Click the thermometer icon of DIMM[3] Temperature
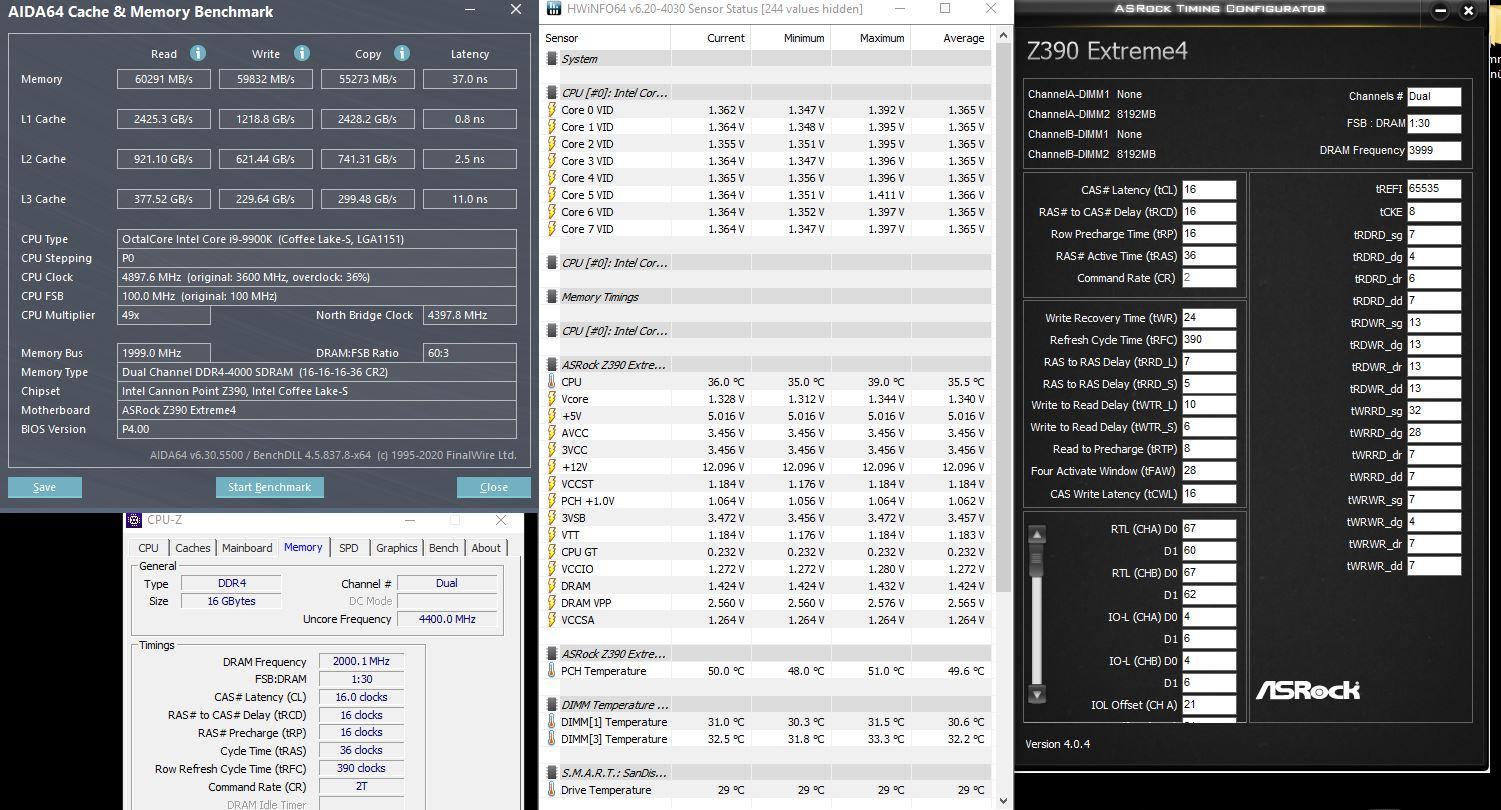Image resolution: width=1501 pixels, height=810 pixels. coord(551,739)
